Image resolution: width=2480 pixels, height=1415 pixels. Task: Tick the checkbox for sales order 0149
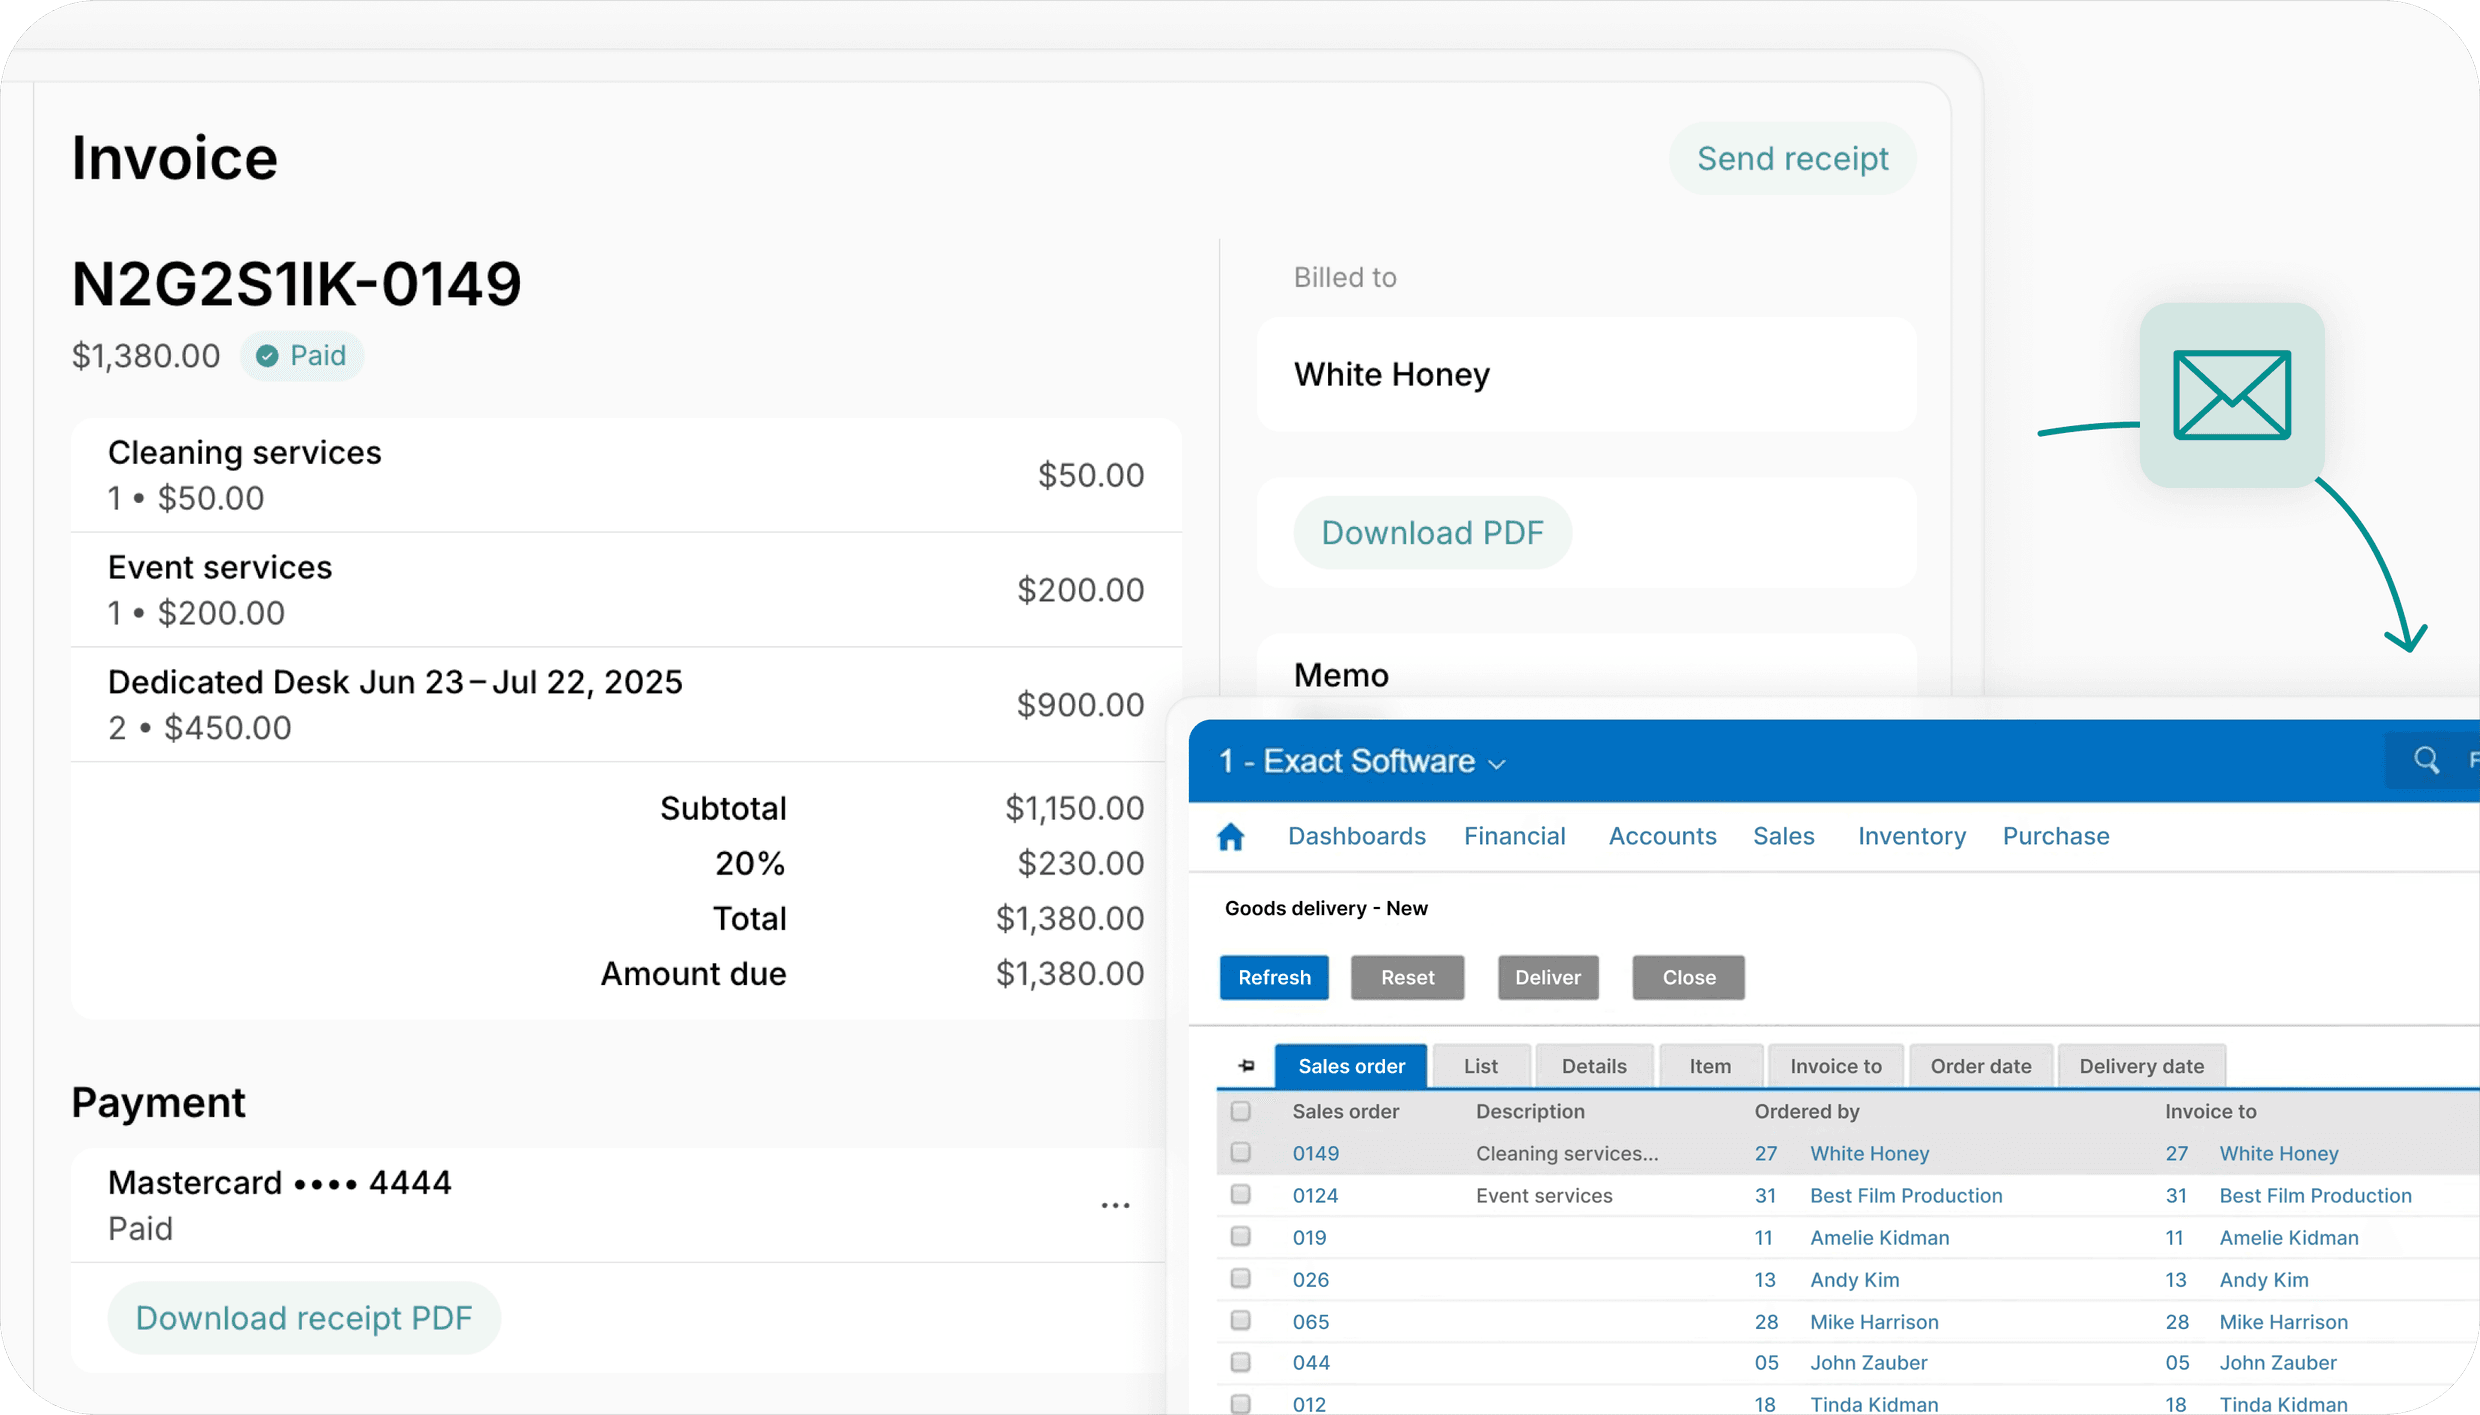(x=1241, y=1153)
